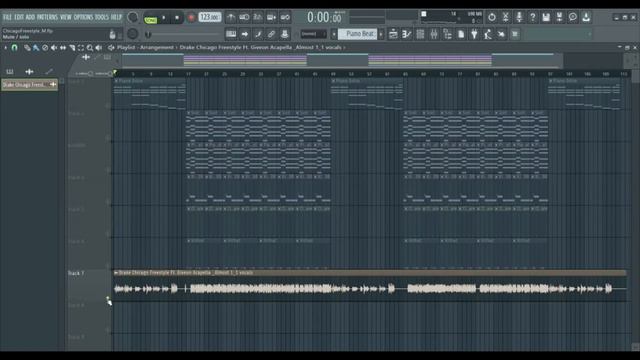The image size is (640, 360).
Task: Toggle the countdown before recording icon
Action: click(258, 17)
